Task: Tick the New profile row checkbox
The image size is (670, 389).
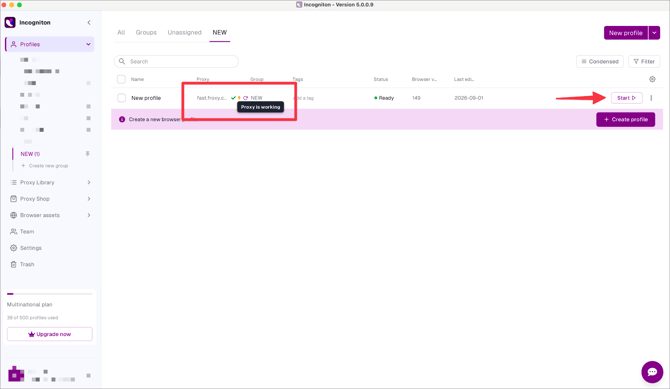Action: 121,98
